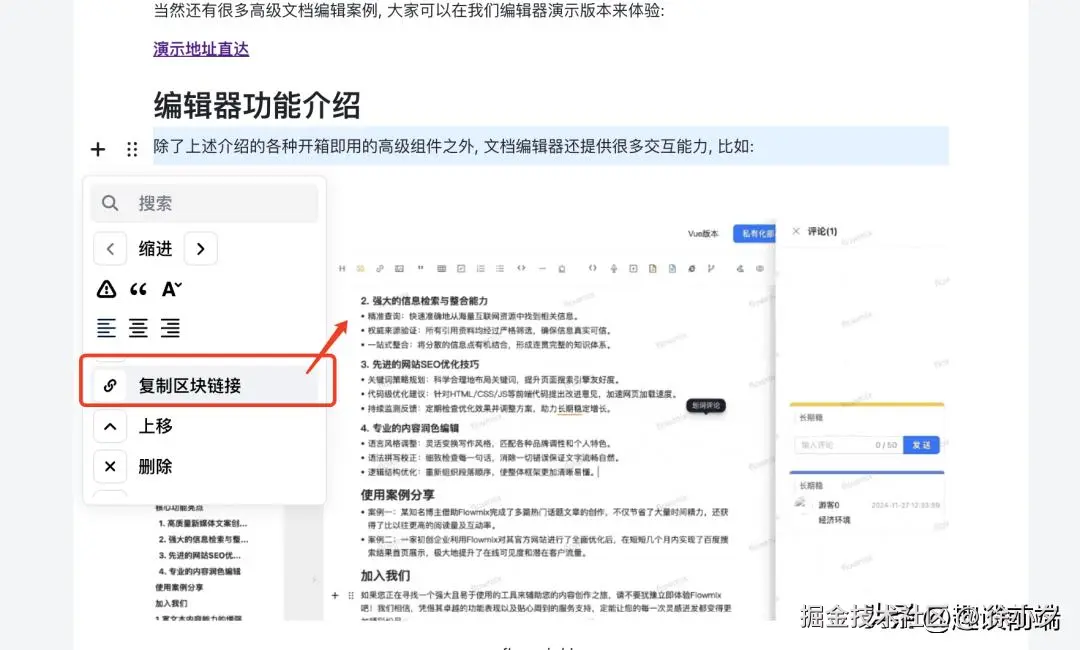Close the 评论(1) comment panel
Screen dimensions: 1080x650
tap(796, 231)
